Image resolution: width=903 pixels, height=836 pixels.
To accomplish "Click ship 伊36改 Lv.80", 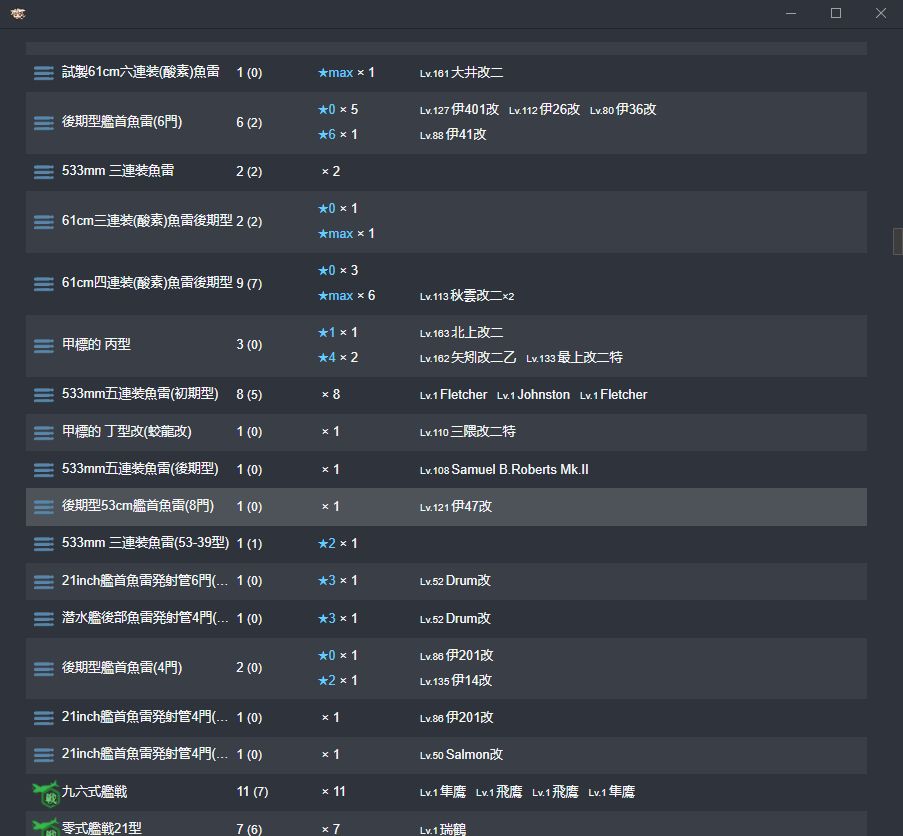I will (x=623, y=109).
